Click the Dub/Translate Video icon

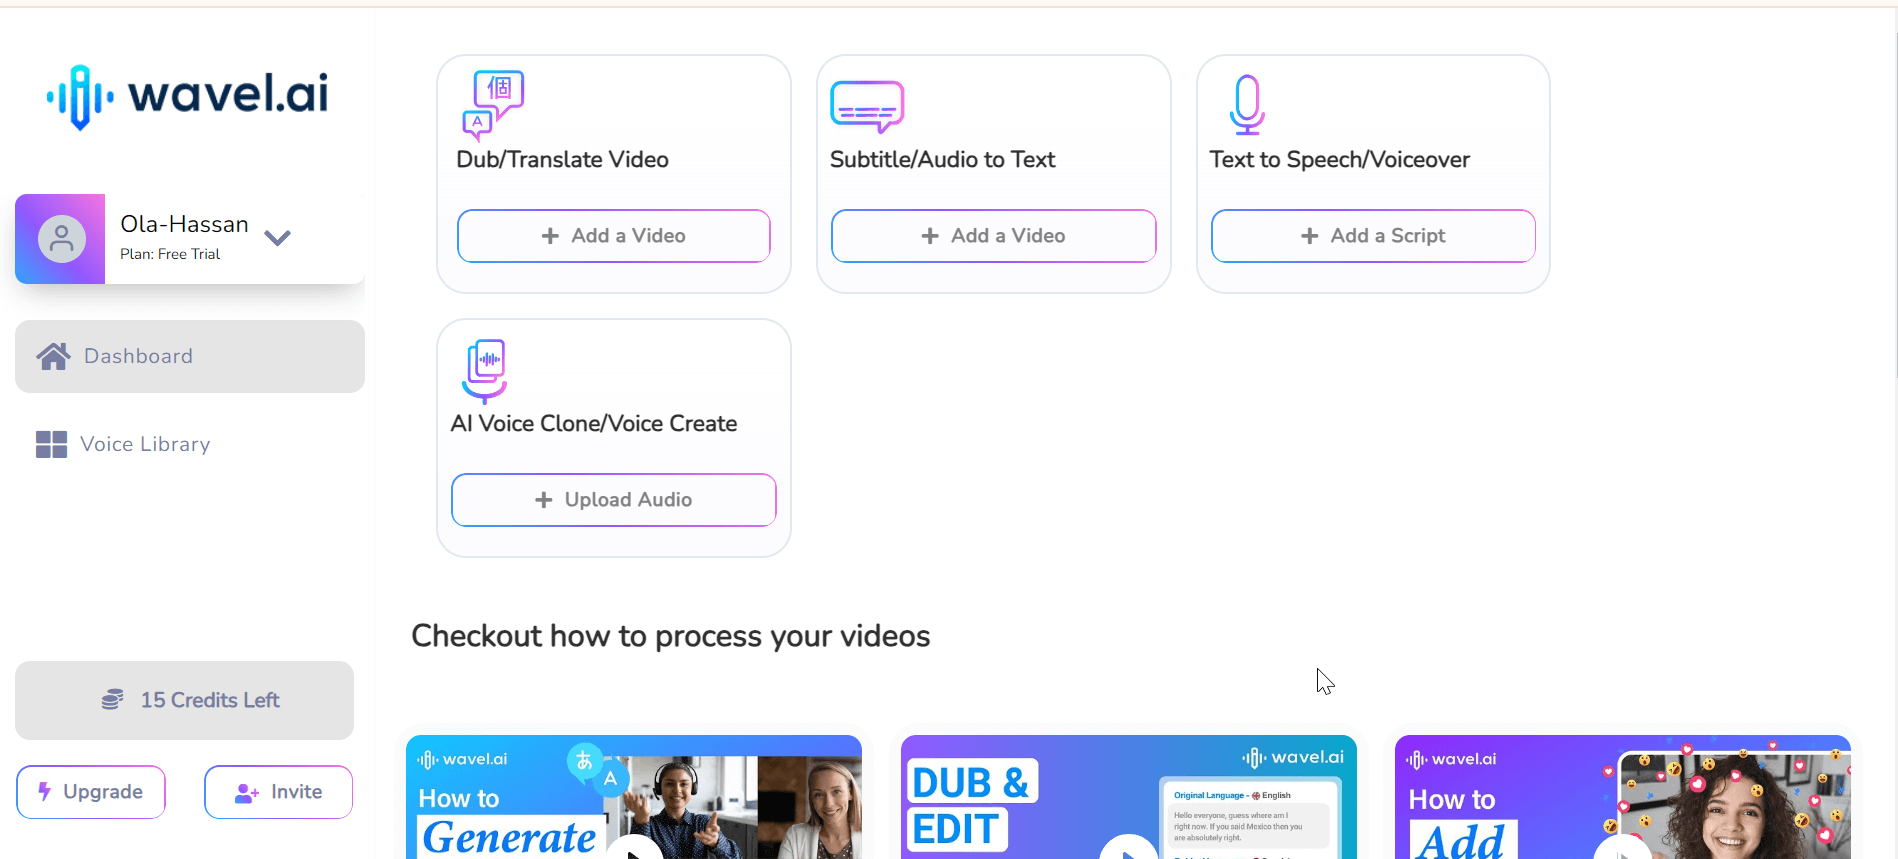493,104
